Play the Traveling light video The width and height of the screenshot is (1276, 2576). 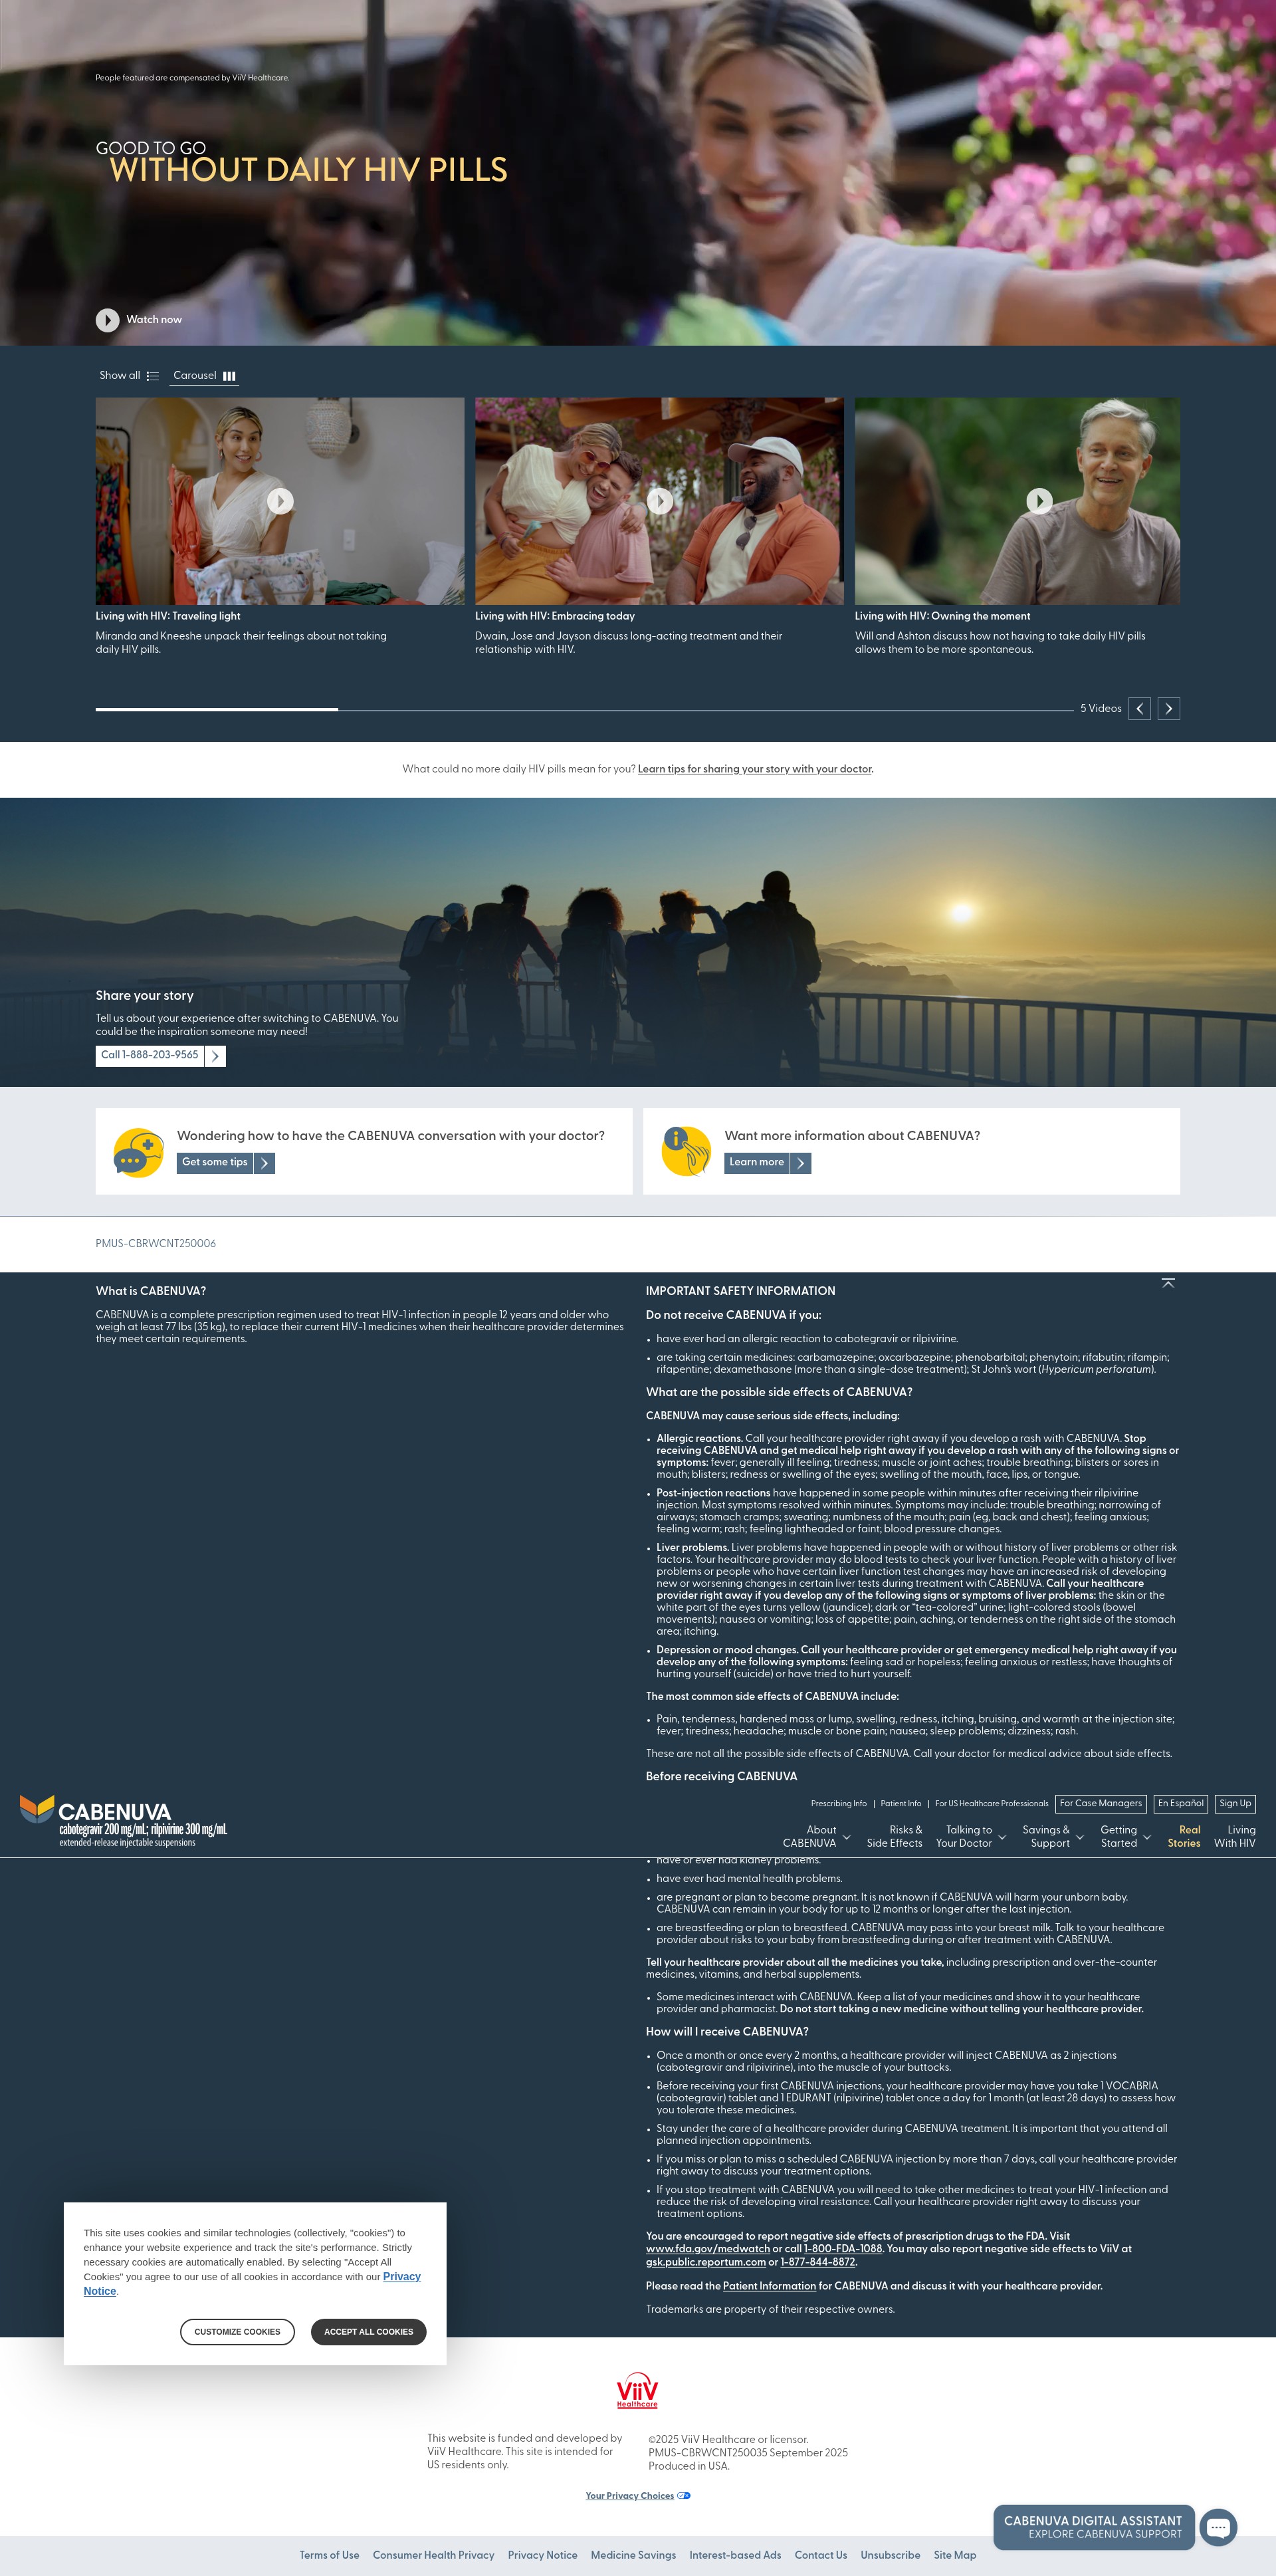[x=280, y=501]
